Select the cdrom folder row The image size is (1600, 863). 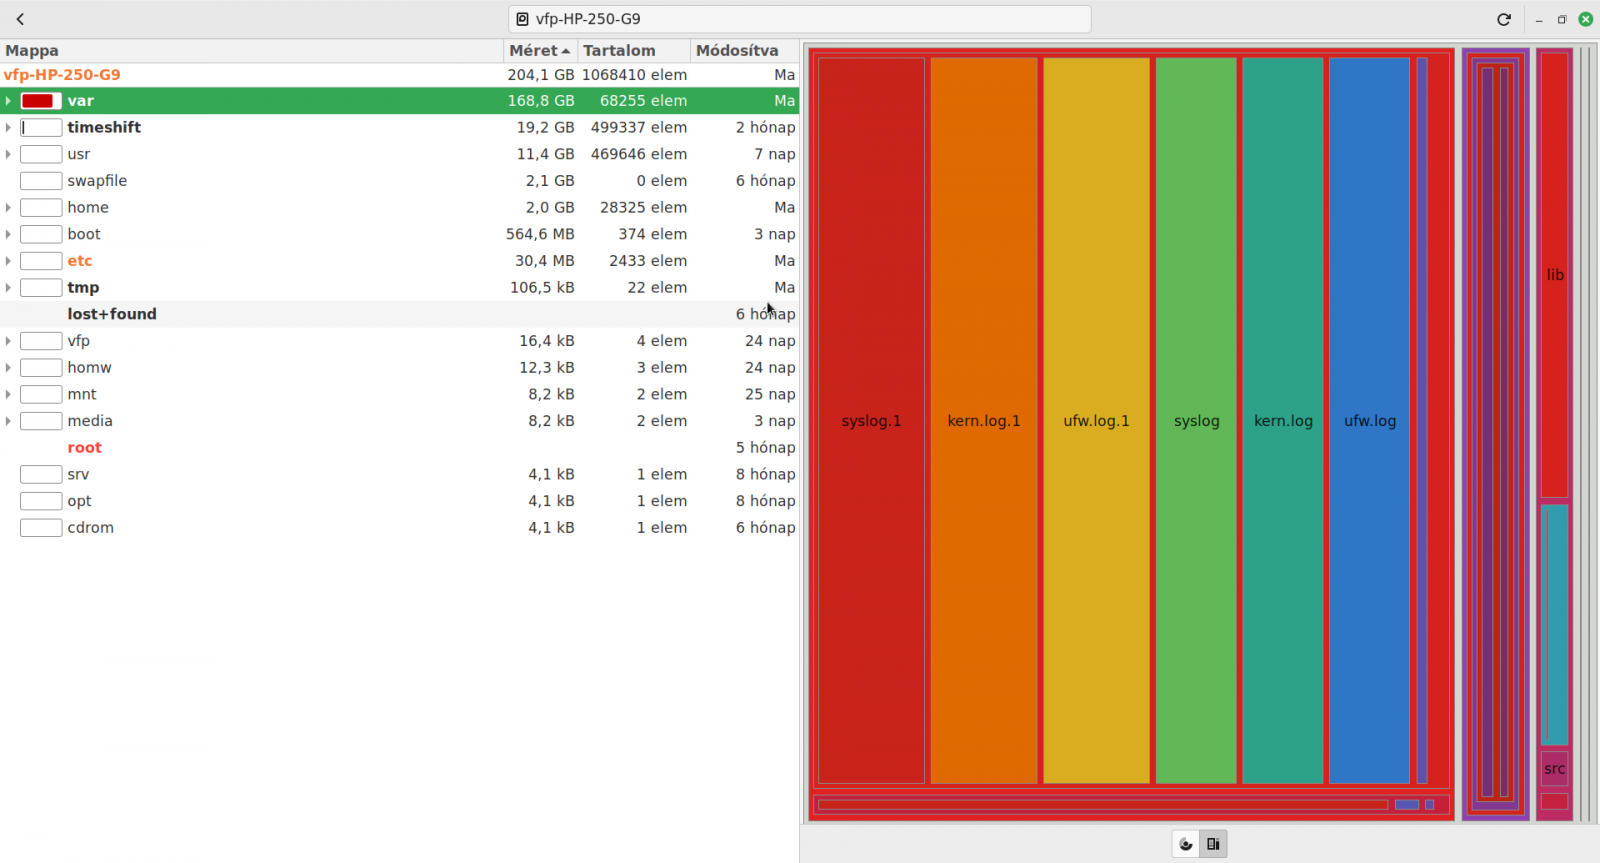pos(400,528)
